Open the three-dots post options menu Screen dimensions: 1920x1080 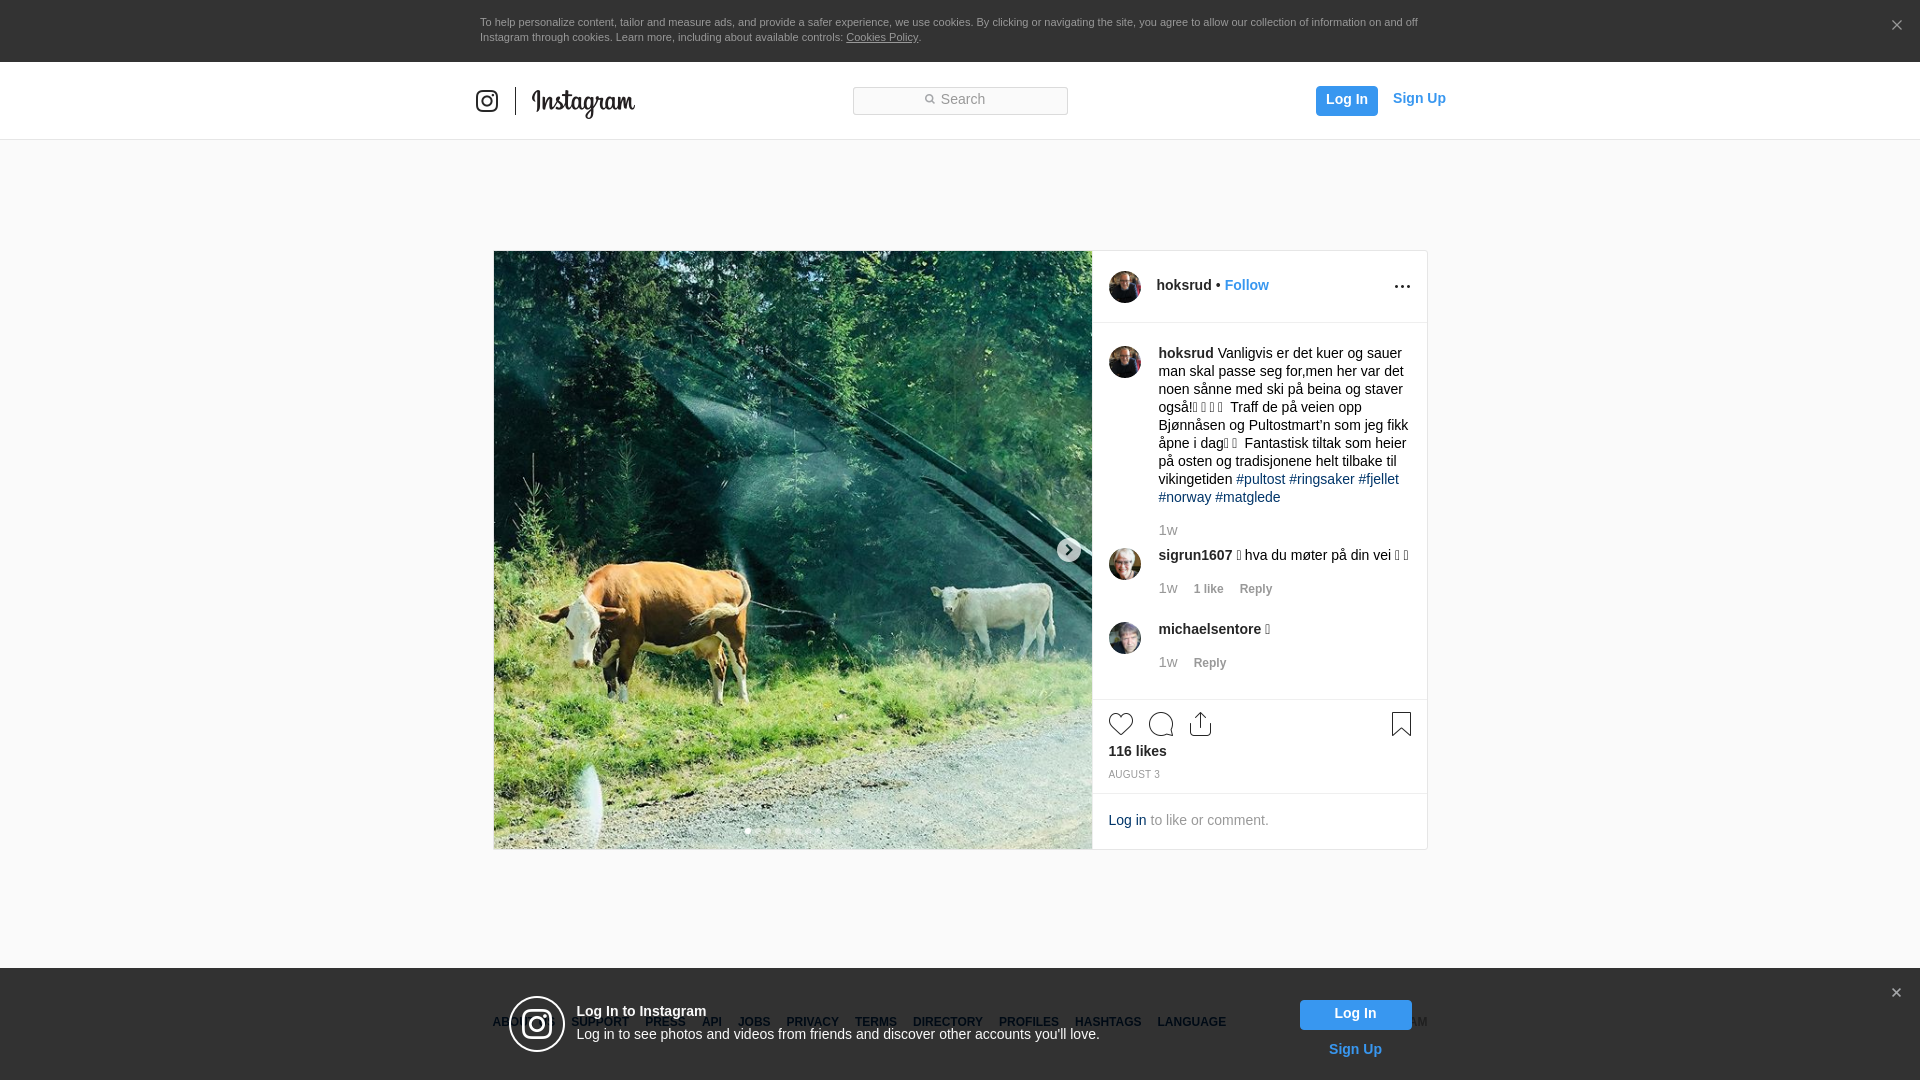pyautogui.click(x=1402, y=287)
